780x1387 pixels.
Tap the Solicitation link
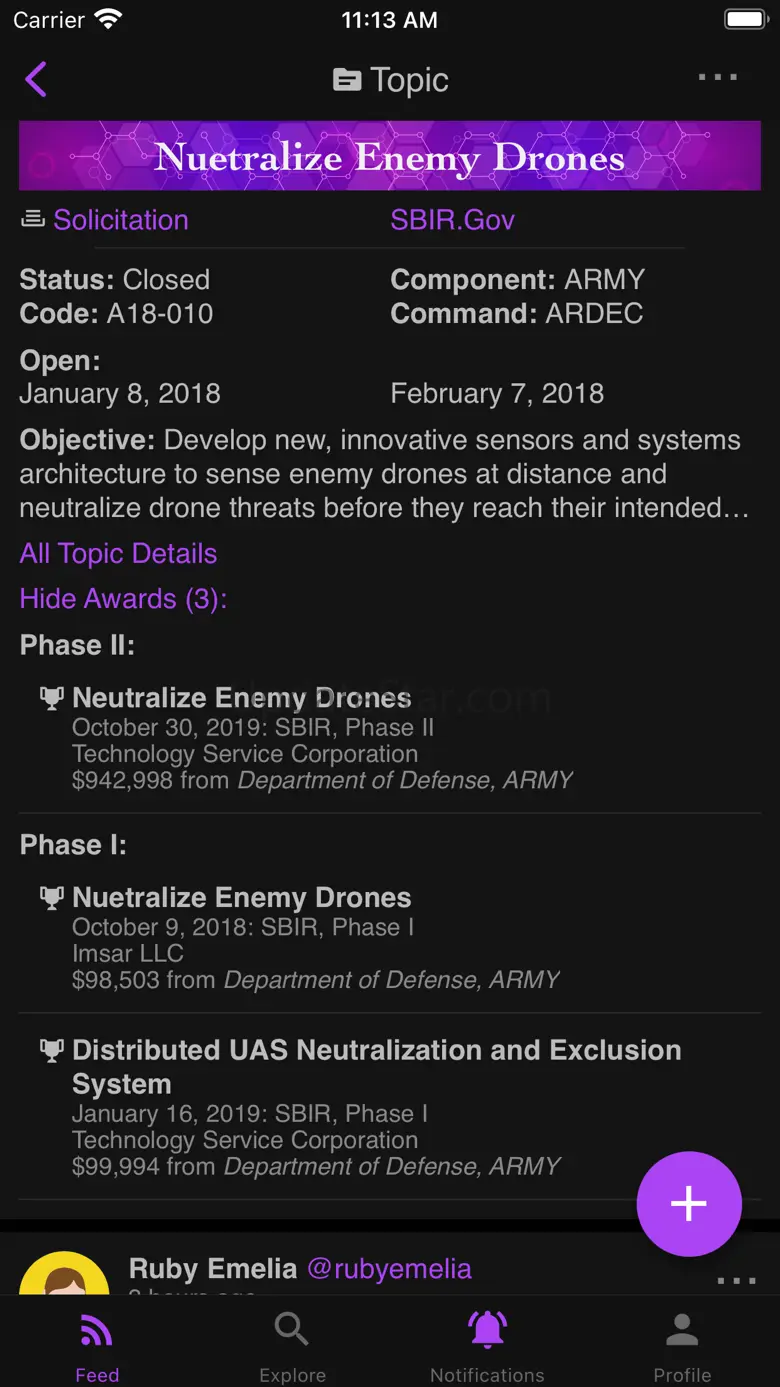pos(120,220)
